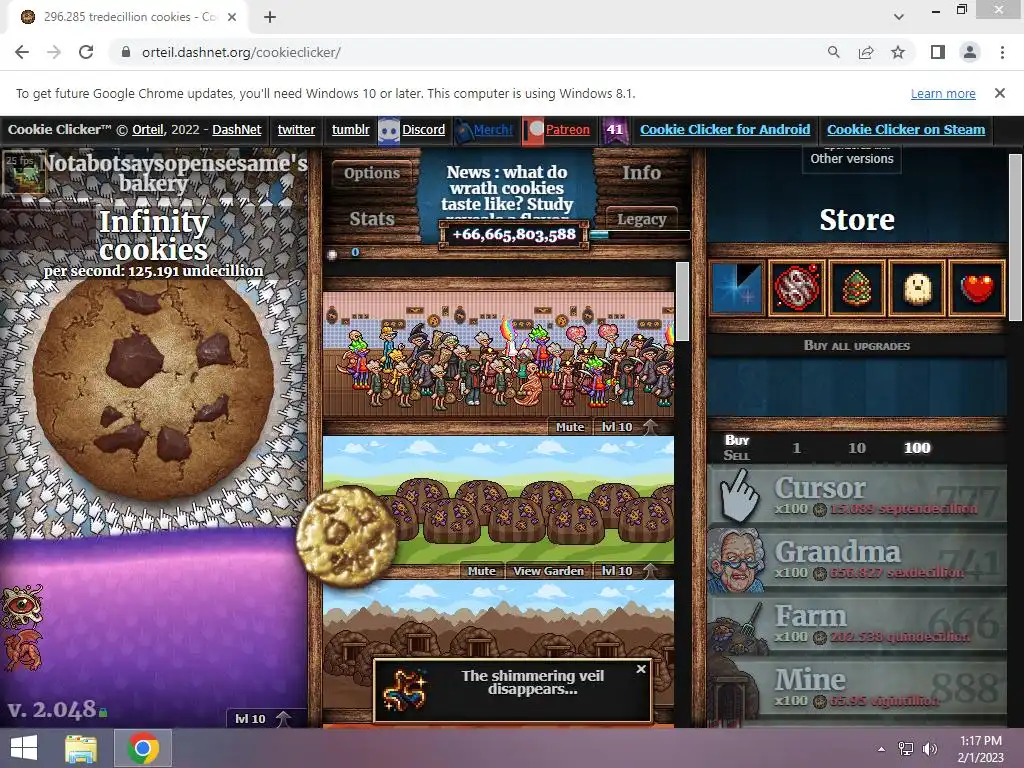
Task: Click the shimmering veil notification icon
Action: [x=404, y=690]
